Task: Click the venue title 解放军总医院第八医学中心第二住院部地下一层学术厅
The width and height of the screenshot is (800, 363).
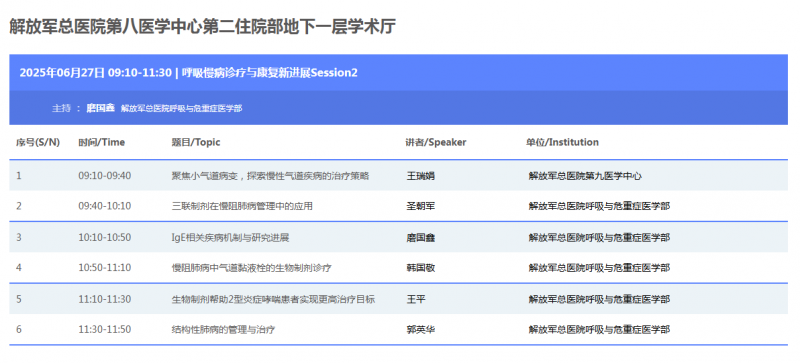Action: point(203,27)
